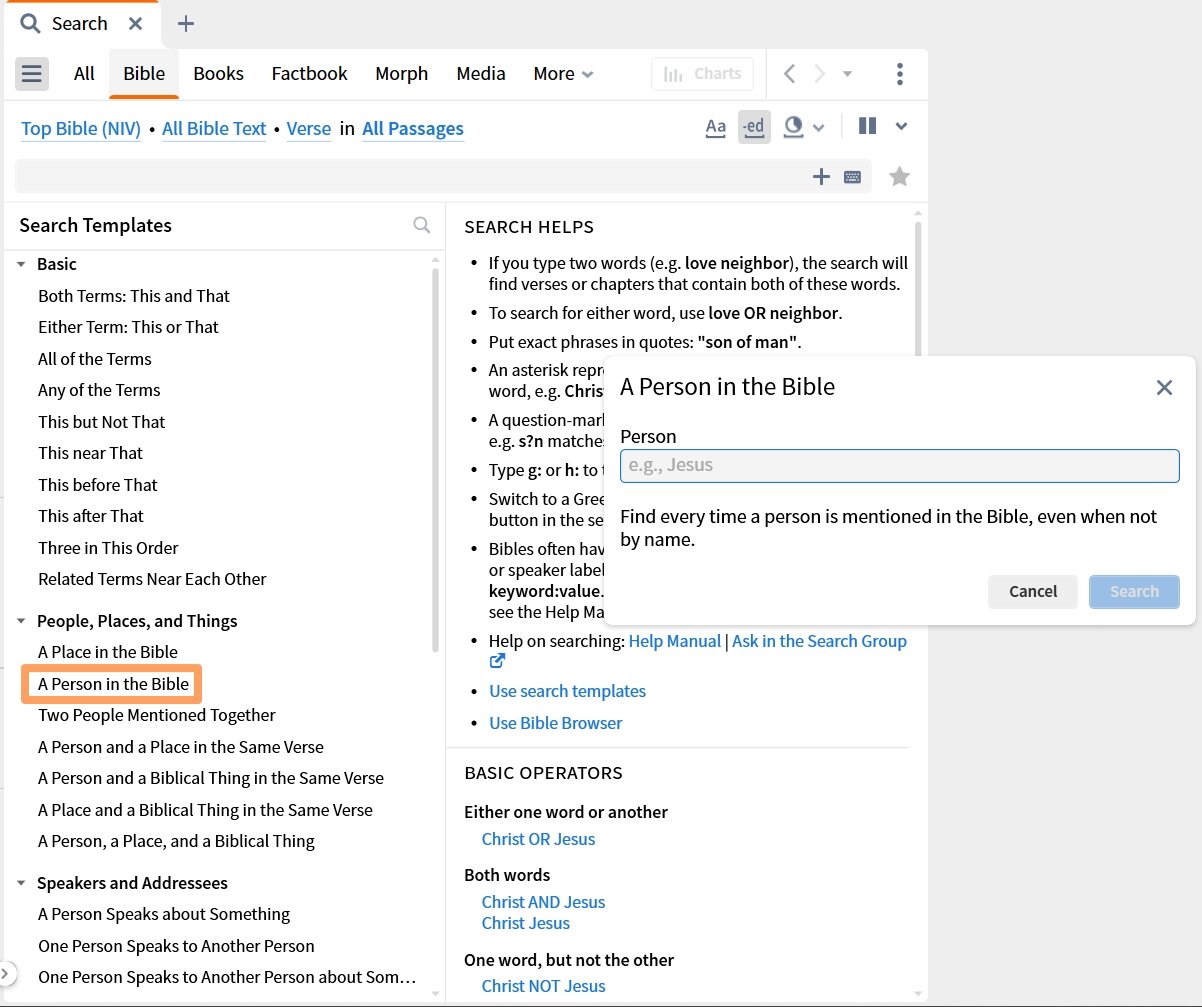Open the Help Manual link

pyautogui.click(x=674, y=641)
